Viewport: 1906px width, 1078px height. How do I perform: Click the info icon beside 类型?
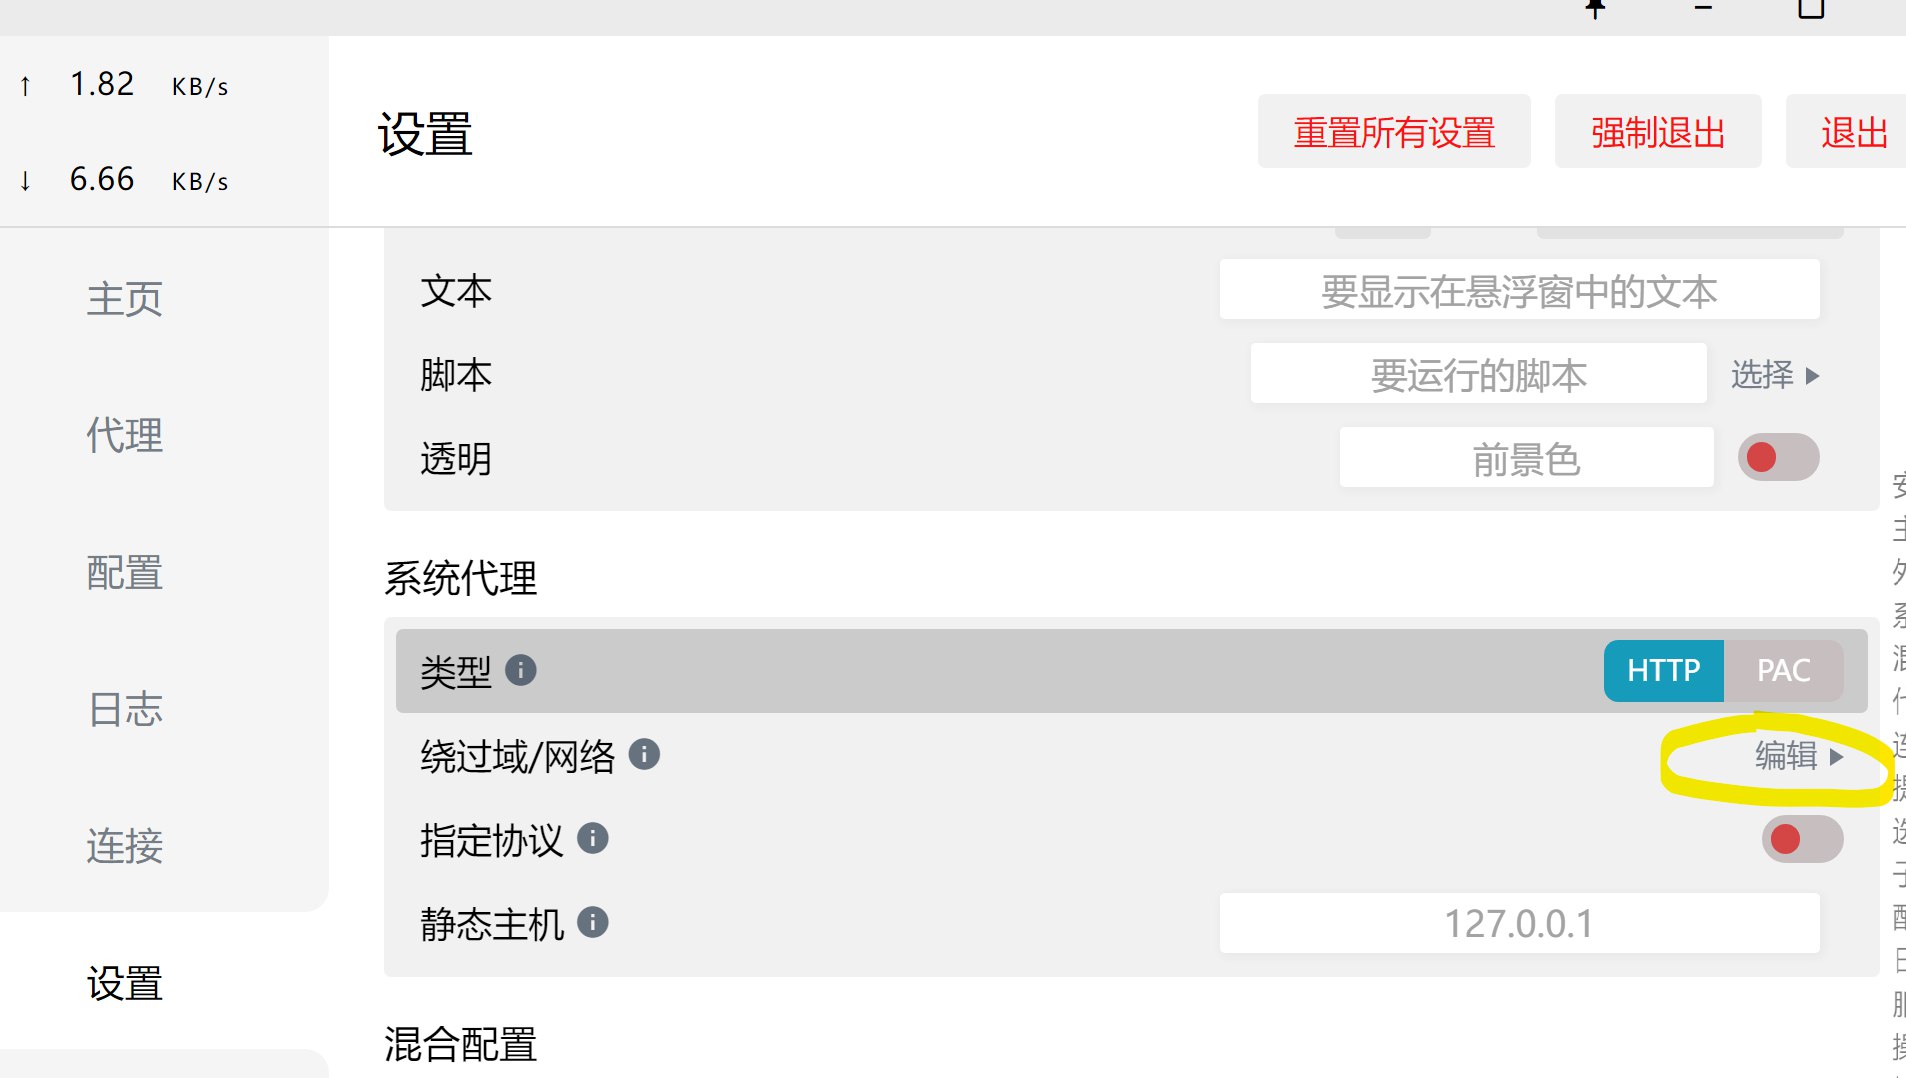coord(521,670)
